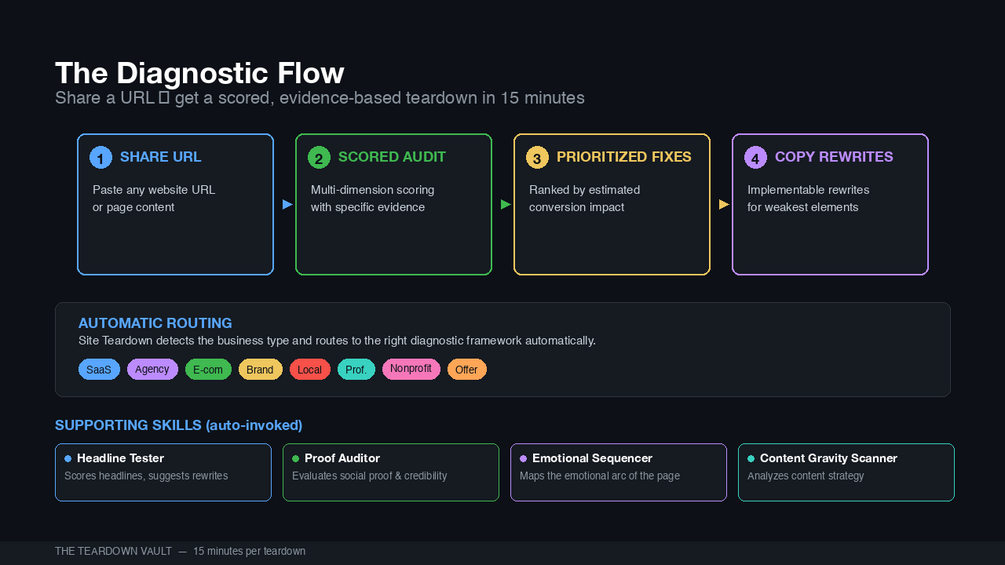Image resolution: width=1005 pixels, height=565 pixels.
Task: Click the yellow arrow after Prioritized Fixes
Action: tap(724, 204)
